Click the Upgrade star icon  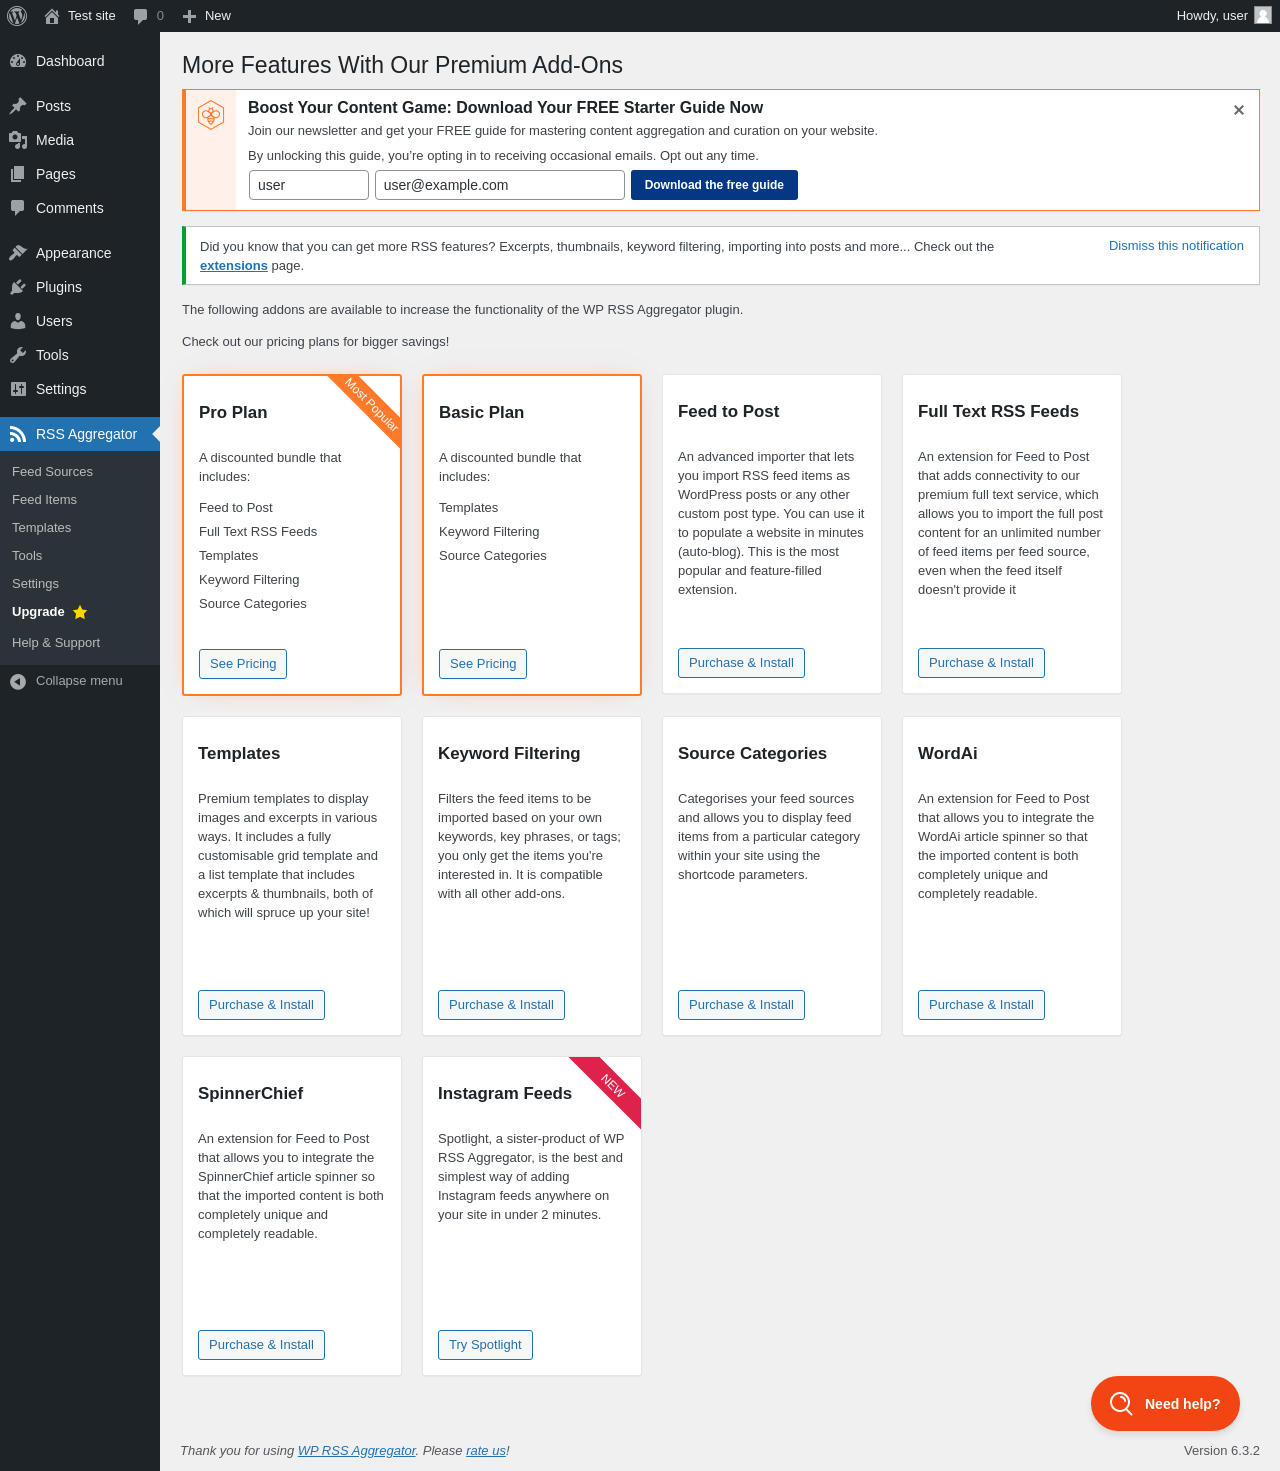(x=80, y=612)
